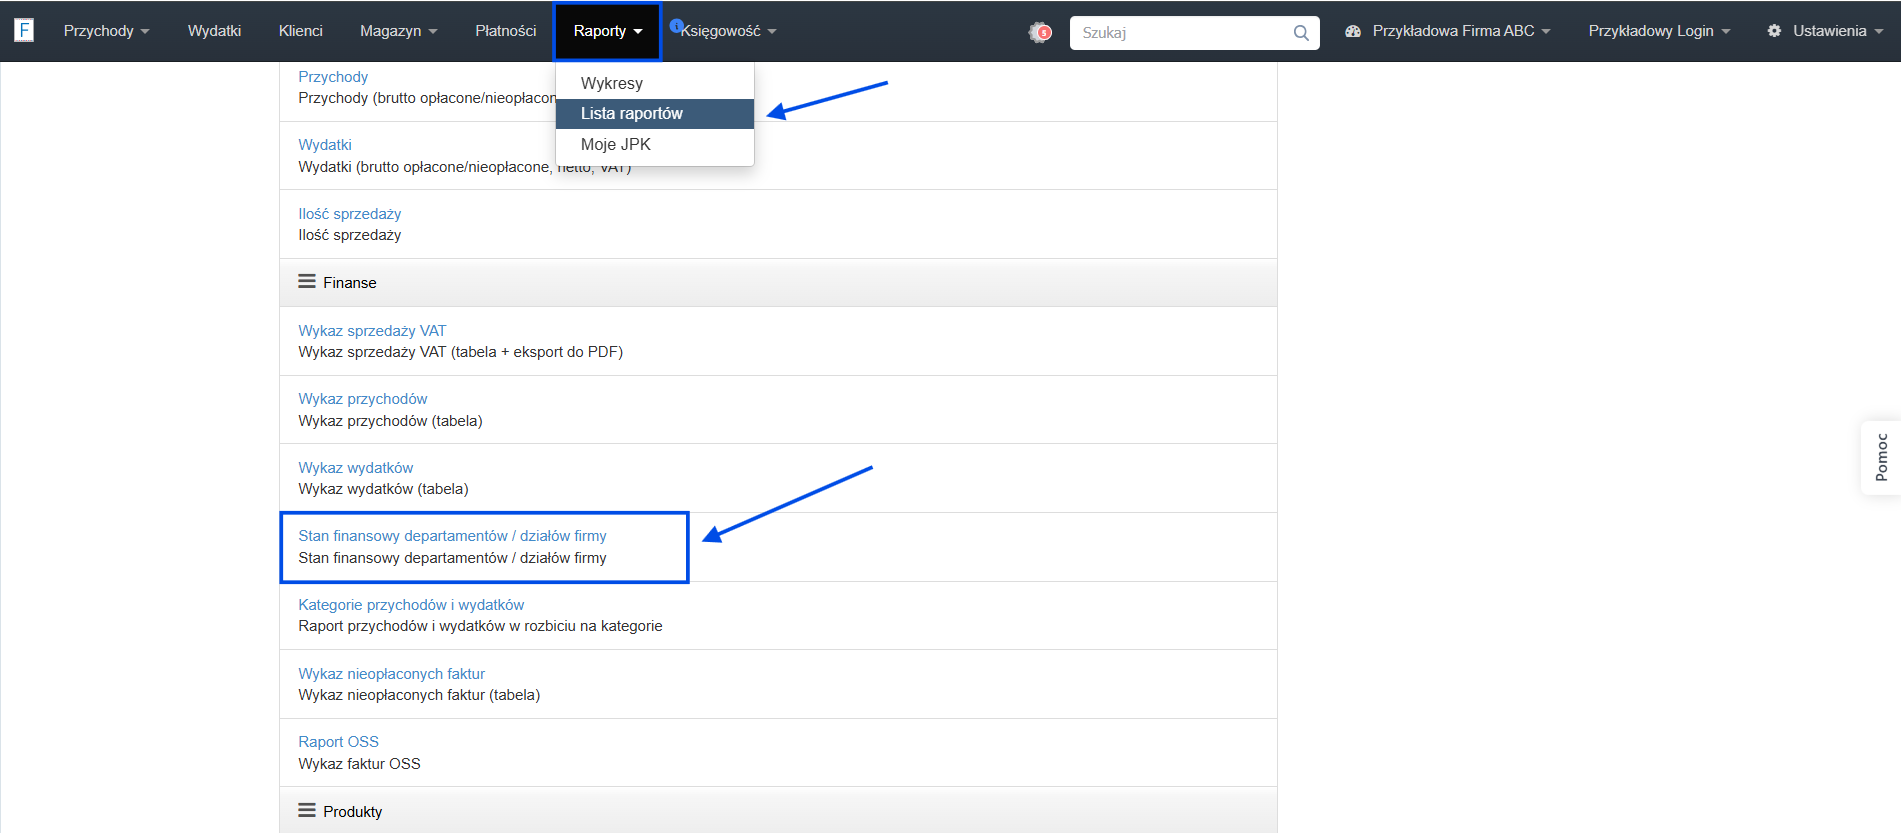
Task: Click text 'Wykaz sprzedaży VAT (tabela + eksport do PDF)'
Action: click(461, 352)
